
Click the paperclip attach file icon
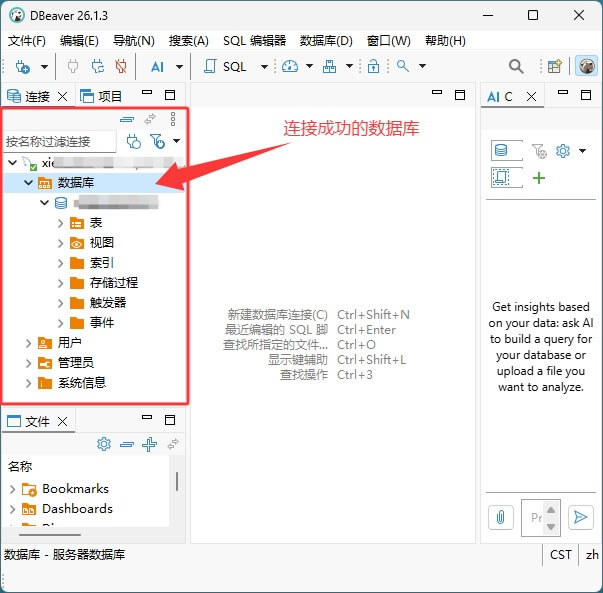(x=500, y=517)
